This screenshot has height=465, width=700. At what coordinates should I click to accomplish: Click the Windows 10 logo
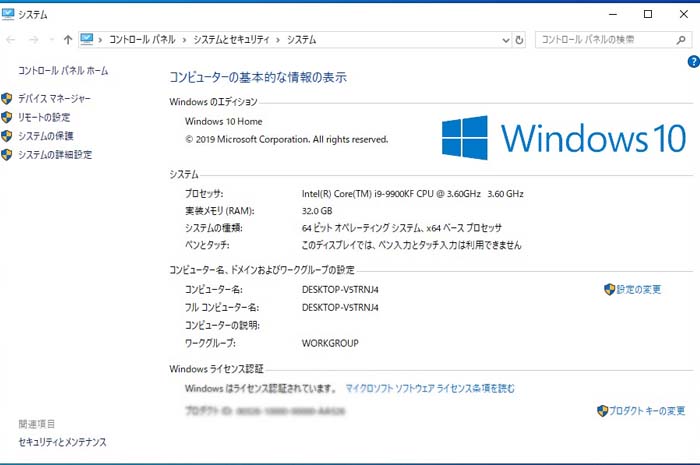(x=563, y=138)
